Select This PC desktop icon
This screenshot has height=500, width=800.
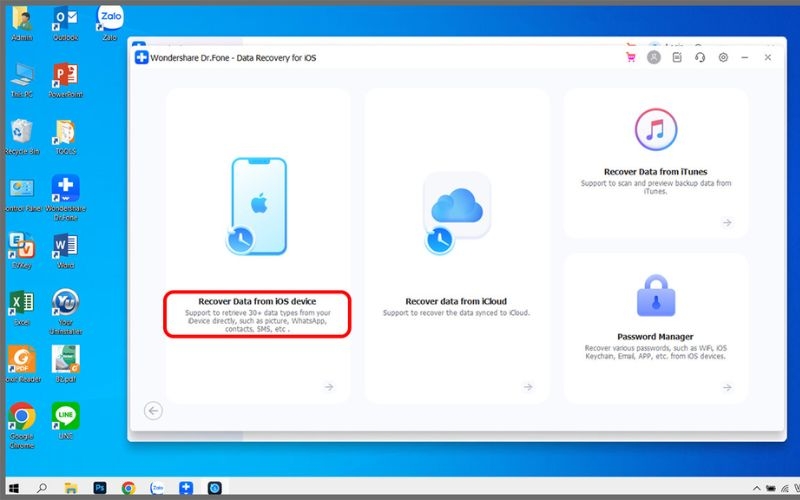tap(22, 80)
